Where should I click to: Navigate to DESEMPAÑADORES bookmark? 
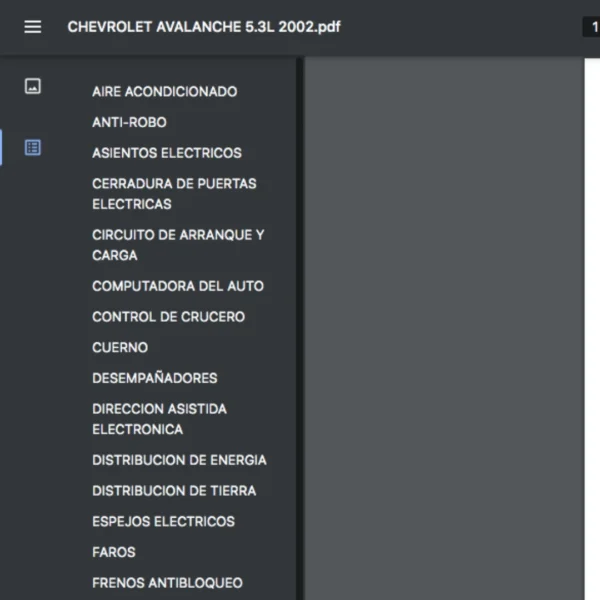tap(154, 379)
